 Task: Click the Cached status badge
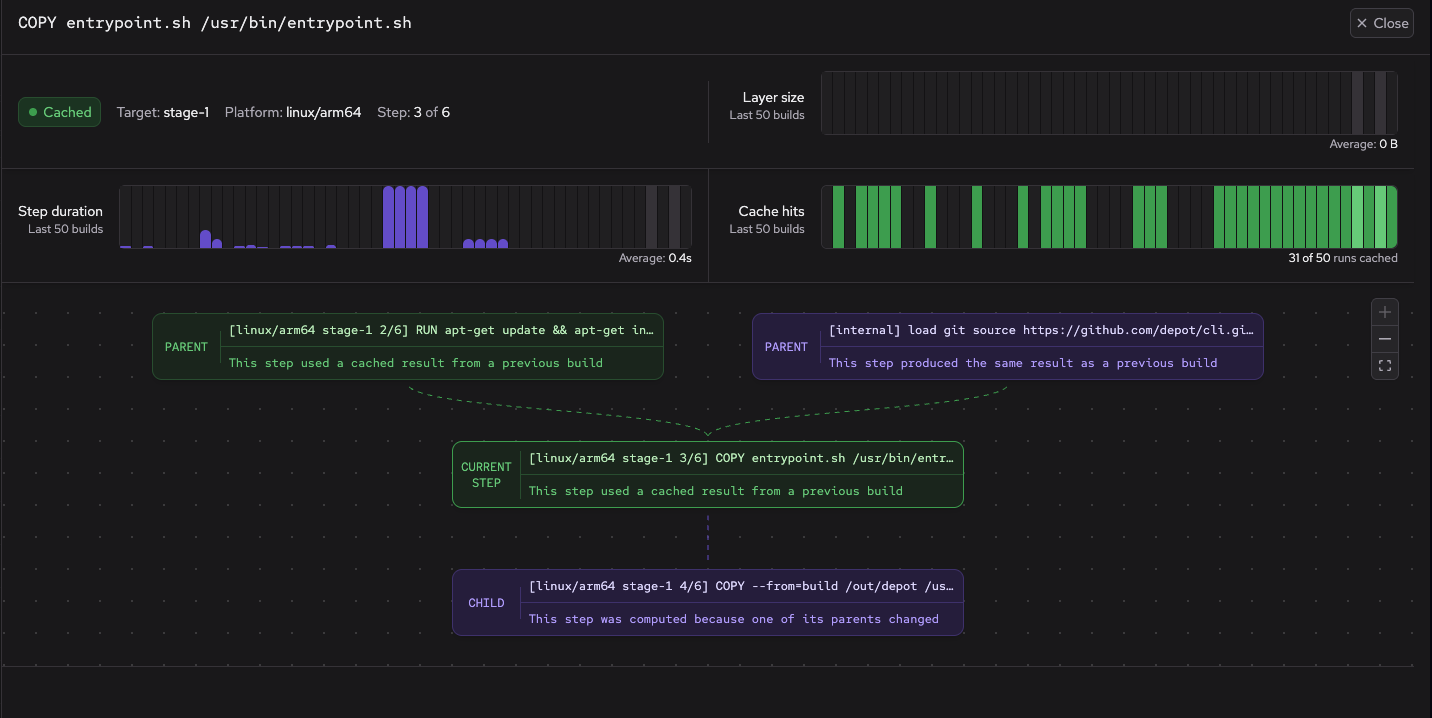[x=59, y=112]
